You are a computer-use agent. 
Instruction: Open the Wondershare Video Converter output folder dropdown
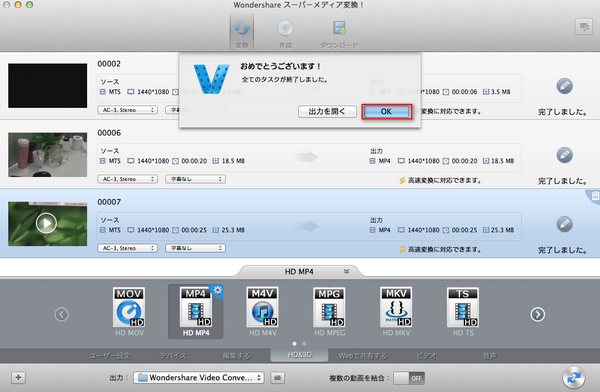199,377
